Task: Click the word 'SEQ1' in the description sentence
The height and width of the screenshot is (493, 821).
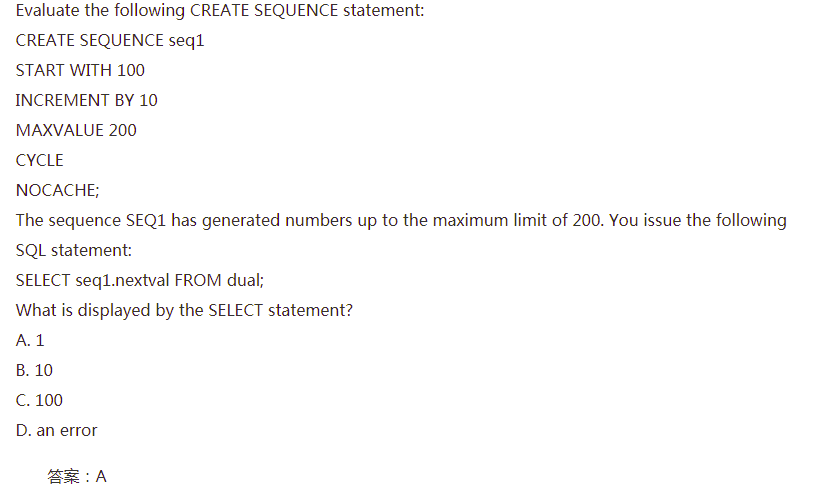Action: tap(146, 220)
